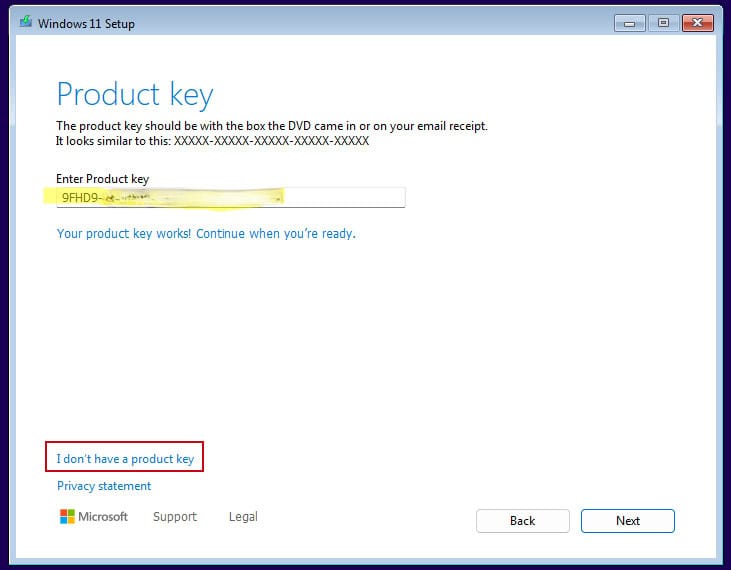
Task: View the Legal information link
Action: tap(243, 517)
